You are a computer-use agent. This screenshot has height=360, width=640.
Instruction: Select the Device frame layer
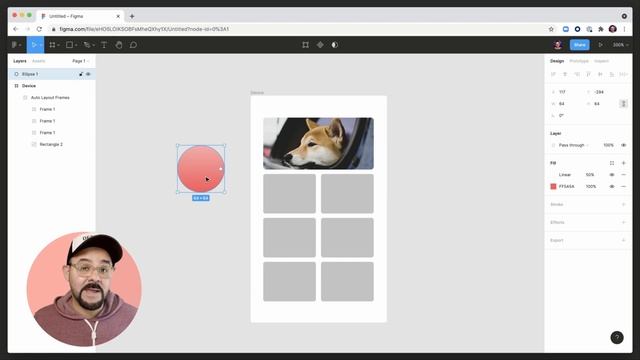[x=52, y=86]
